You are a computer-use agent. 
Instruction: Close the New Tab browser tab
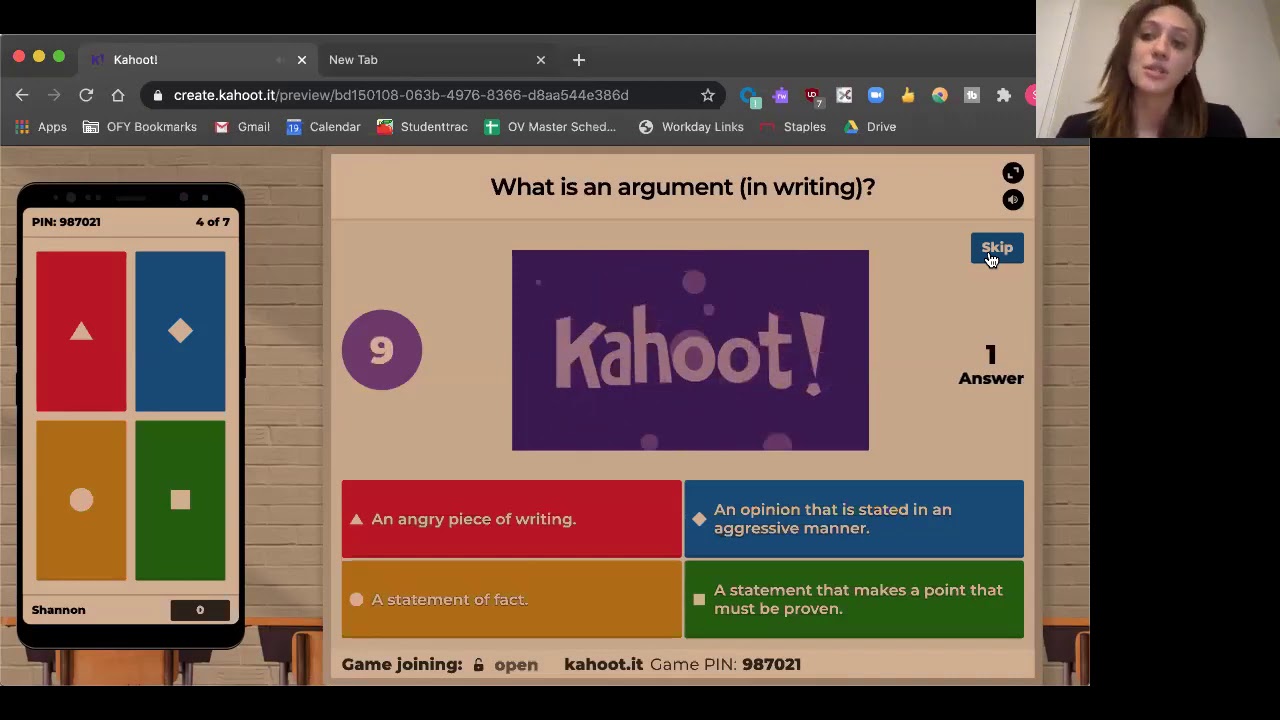[541, 60]
